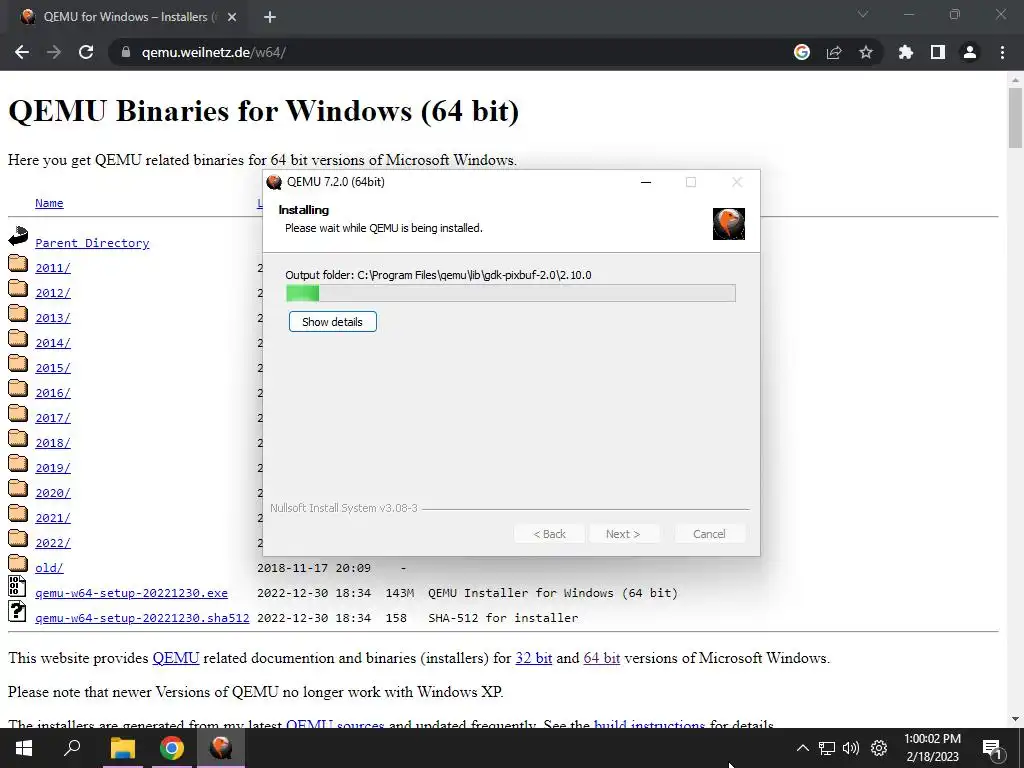Open the 2018/ directory

click(53, 443)
